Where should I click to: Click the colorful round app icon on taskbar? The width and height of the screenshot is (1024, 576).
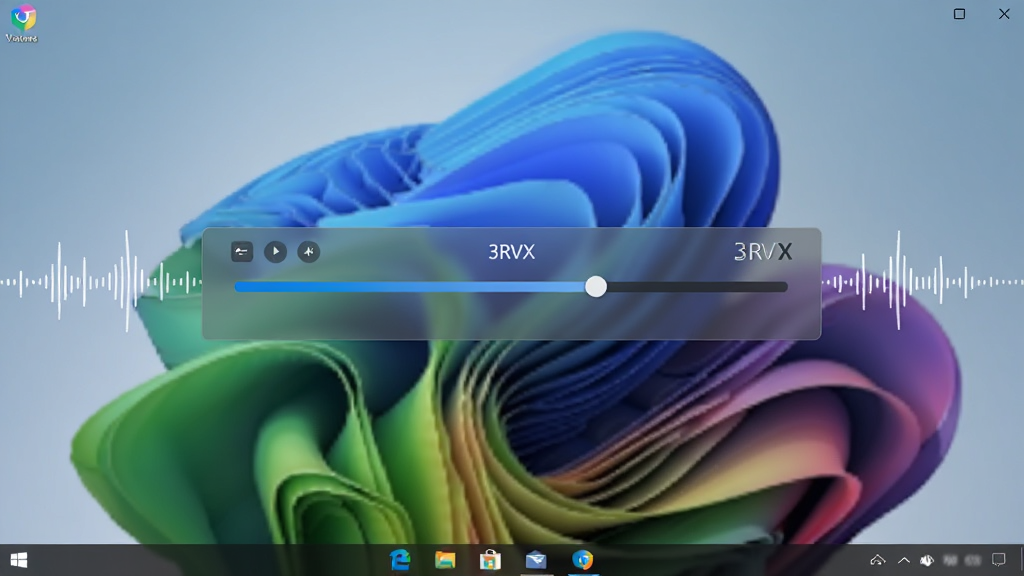(582, 560)
